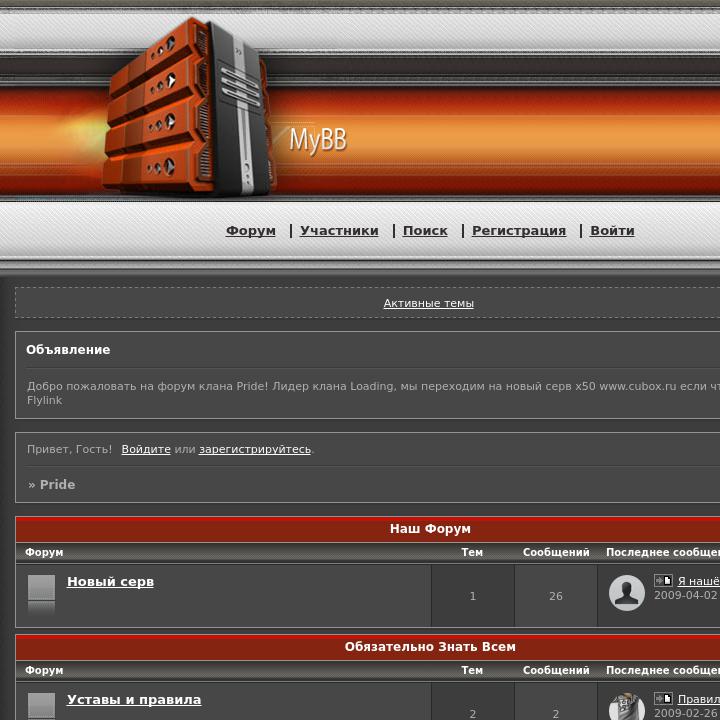
Task: Open the Форум navigation link
Action: coord(251,231)
